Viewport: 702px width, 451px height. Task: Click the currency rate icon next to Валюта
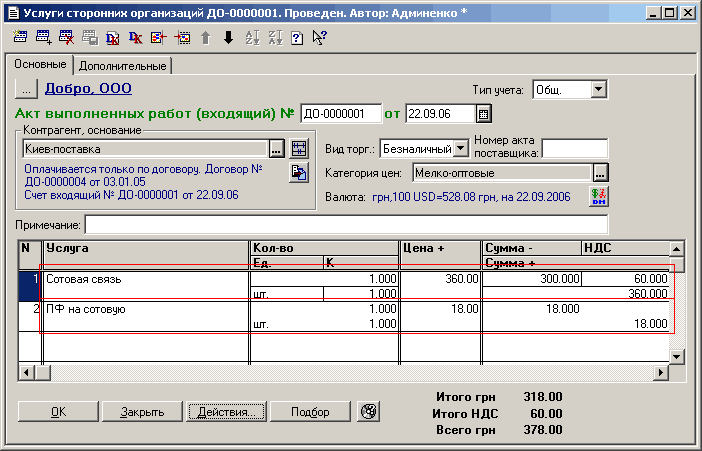point(600,196)
